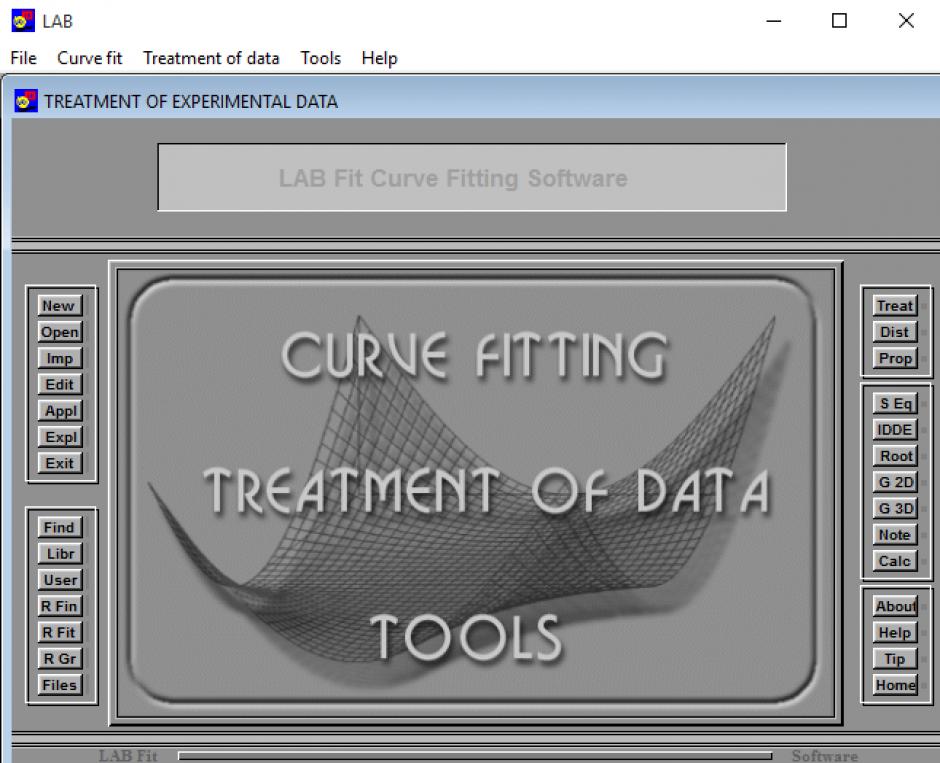
Task: Click the Tip button
Action: 895,659
